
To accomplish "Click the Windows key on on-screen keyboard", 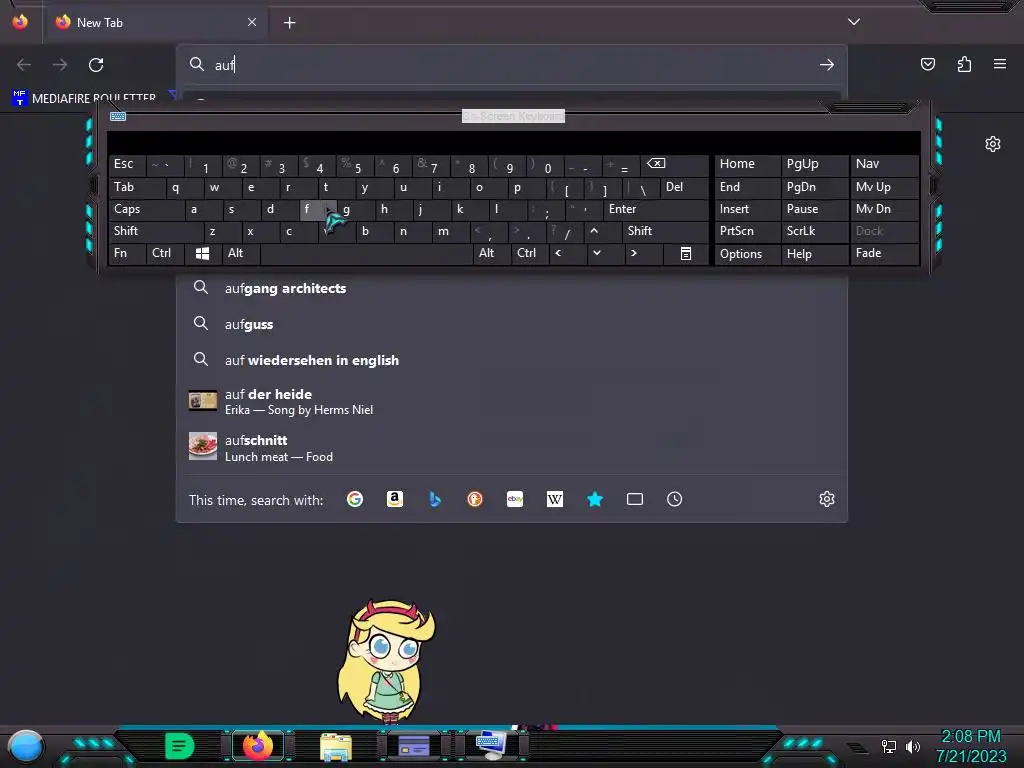I will pos(202,253).
